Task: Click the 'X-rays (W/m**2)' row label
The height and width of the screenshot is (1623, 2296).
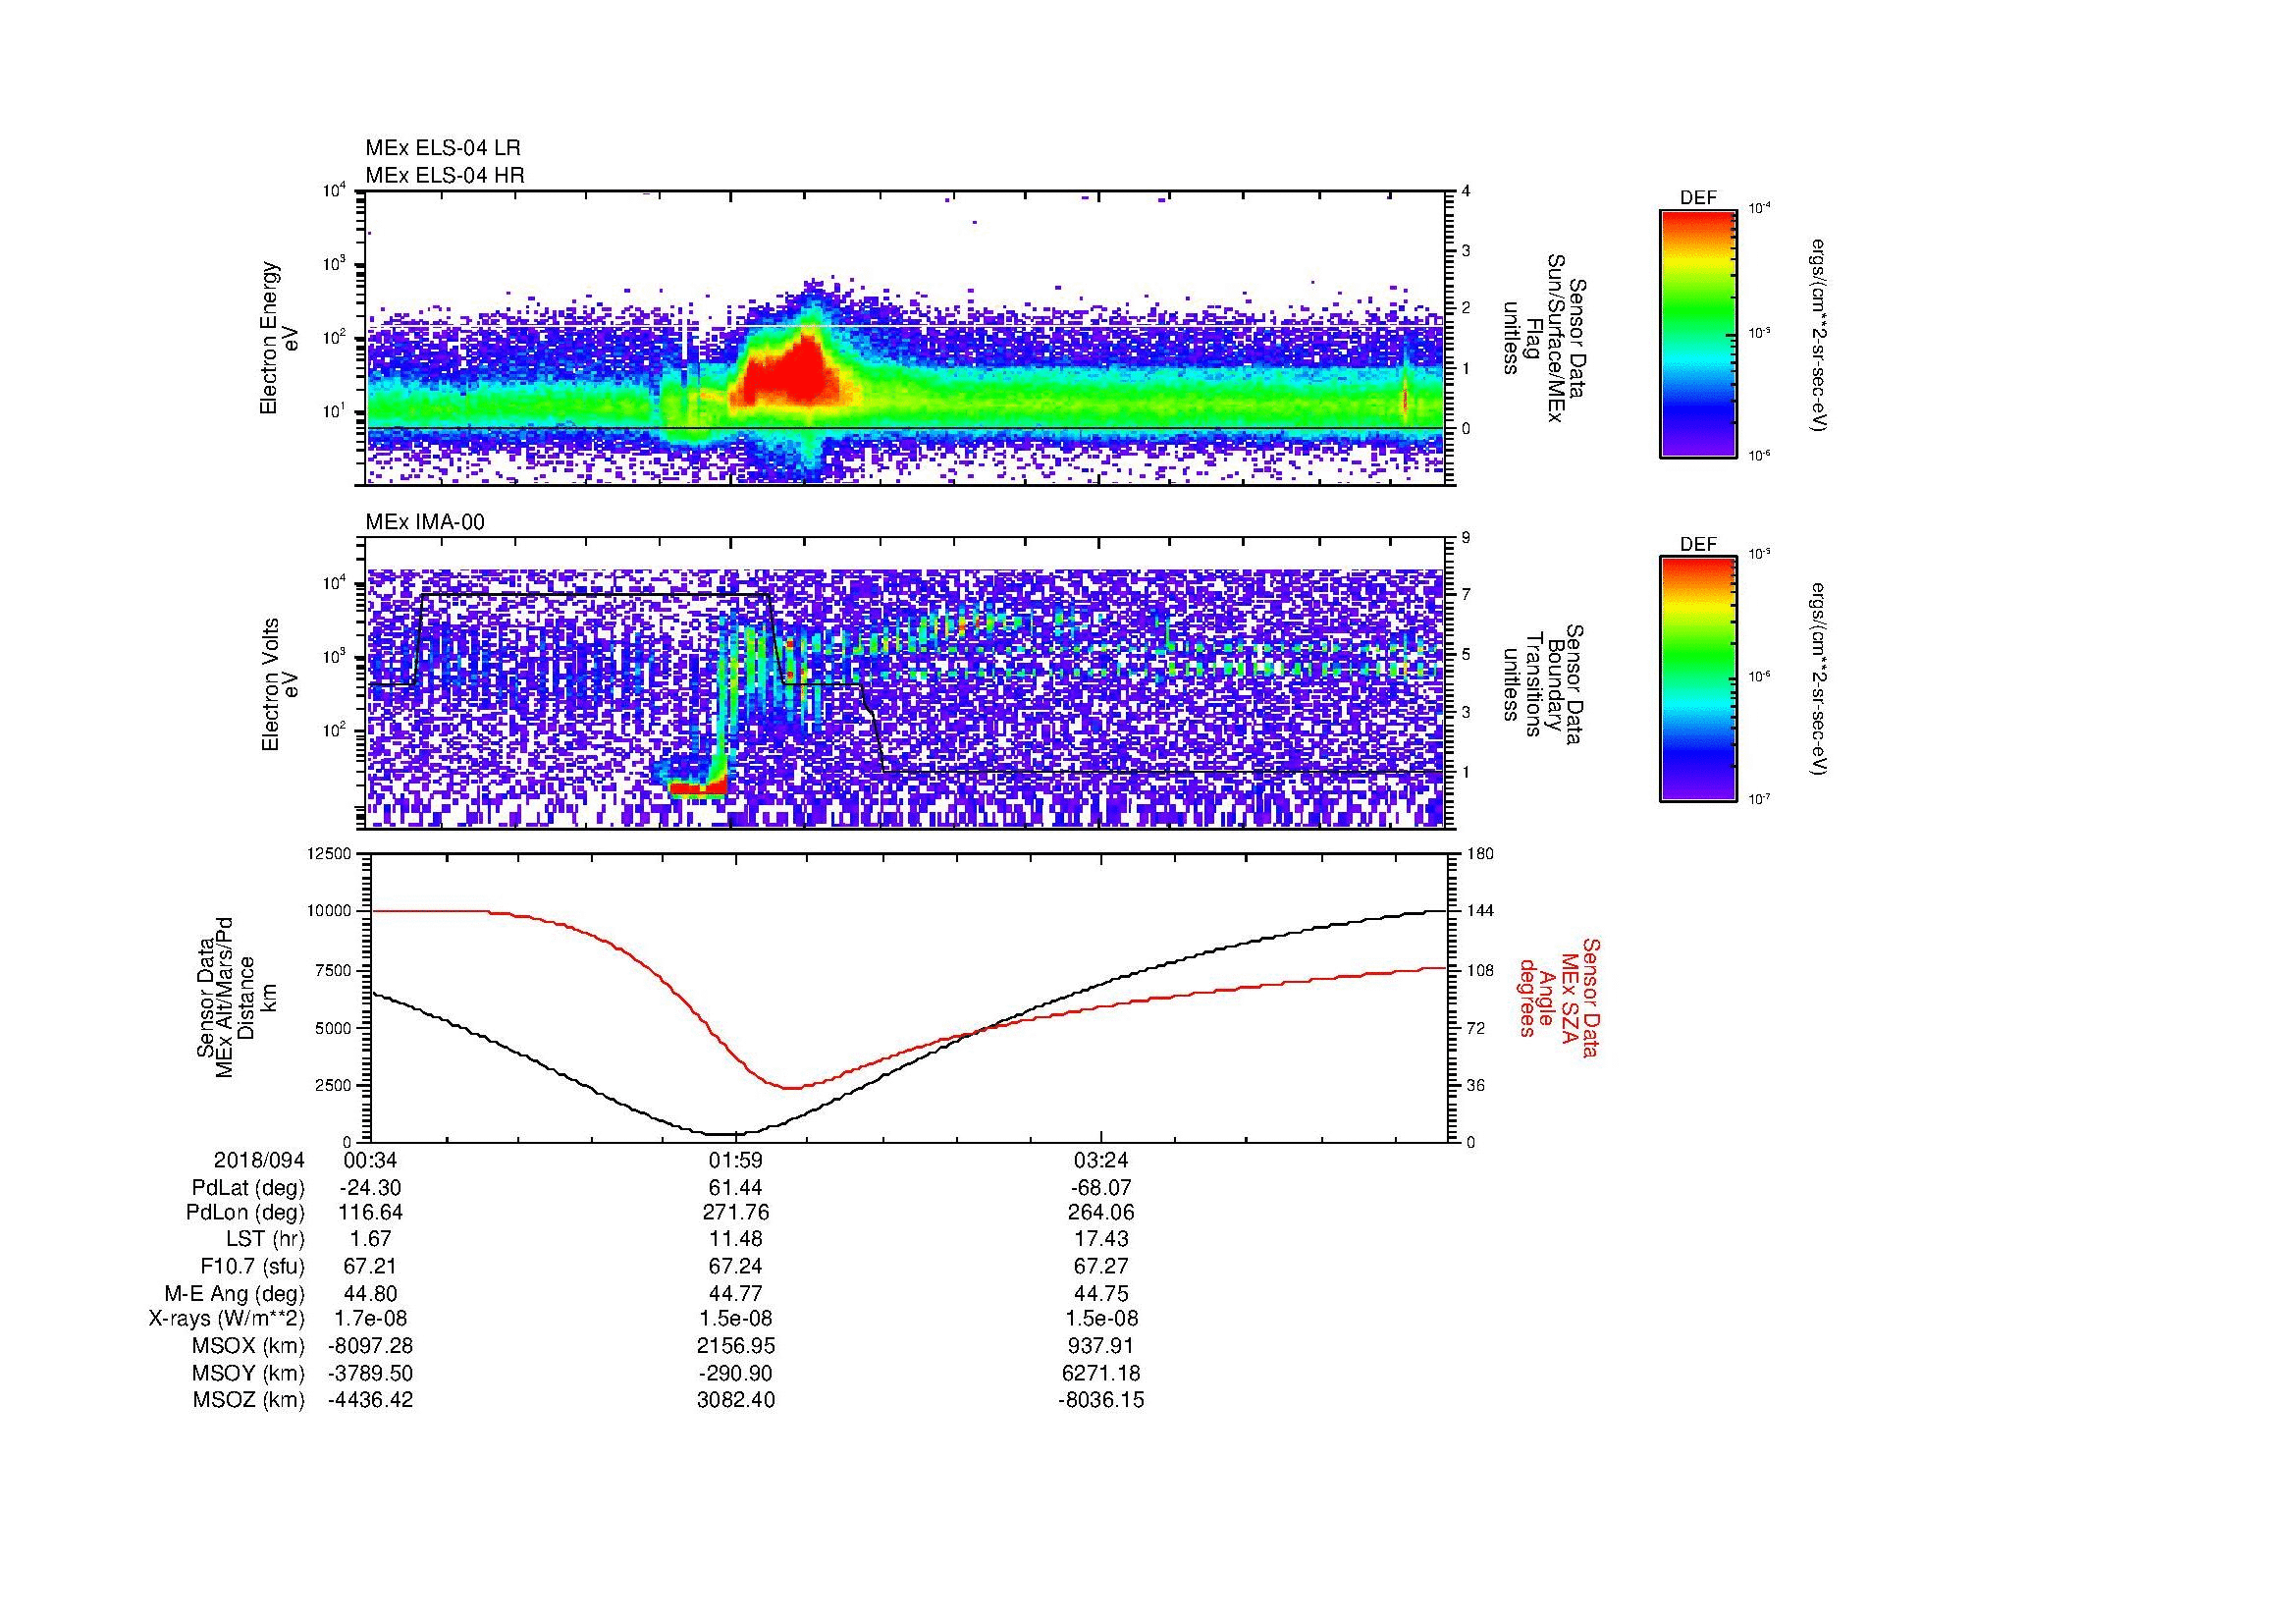Action: coord(227,1319)
